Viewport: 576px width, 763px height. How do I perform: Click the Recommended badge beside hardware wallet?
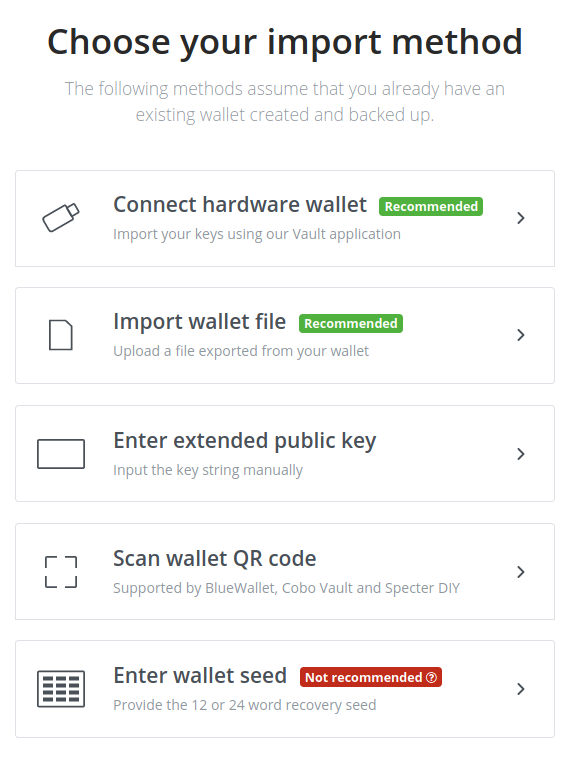(431, 206)
